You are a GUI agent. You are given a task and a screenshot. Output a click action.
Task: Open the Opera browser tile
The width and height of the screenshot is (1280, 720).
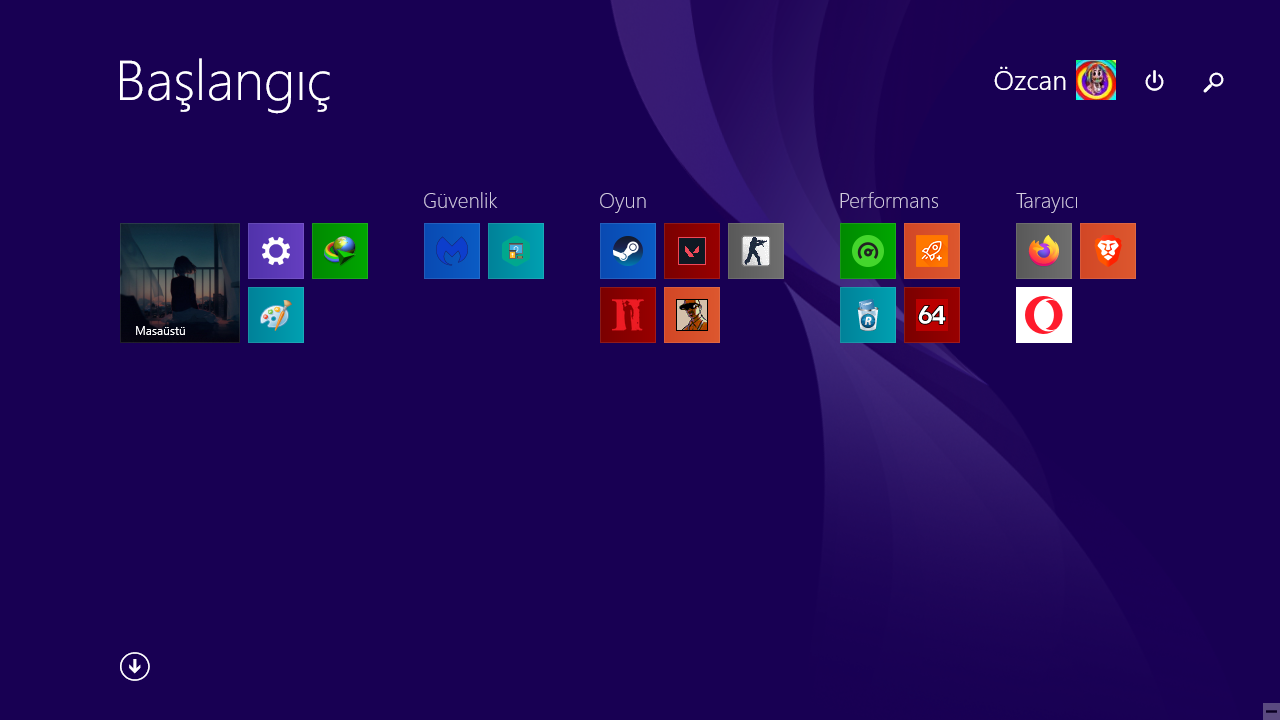point(1044,315)
